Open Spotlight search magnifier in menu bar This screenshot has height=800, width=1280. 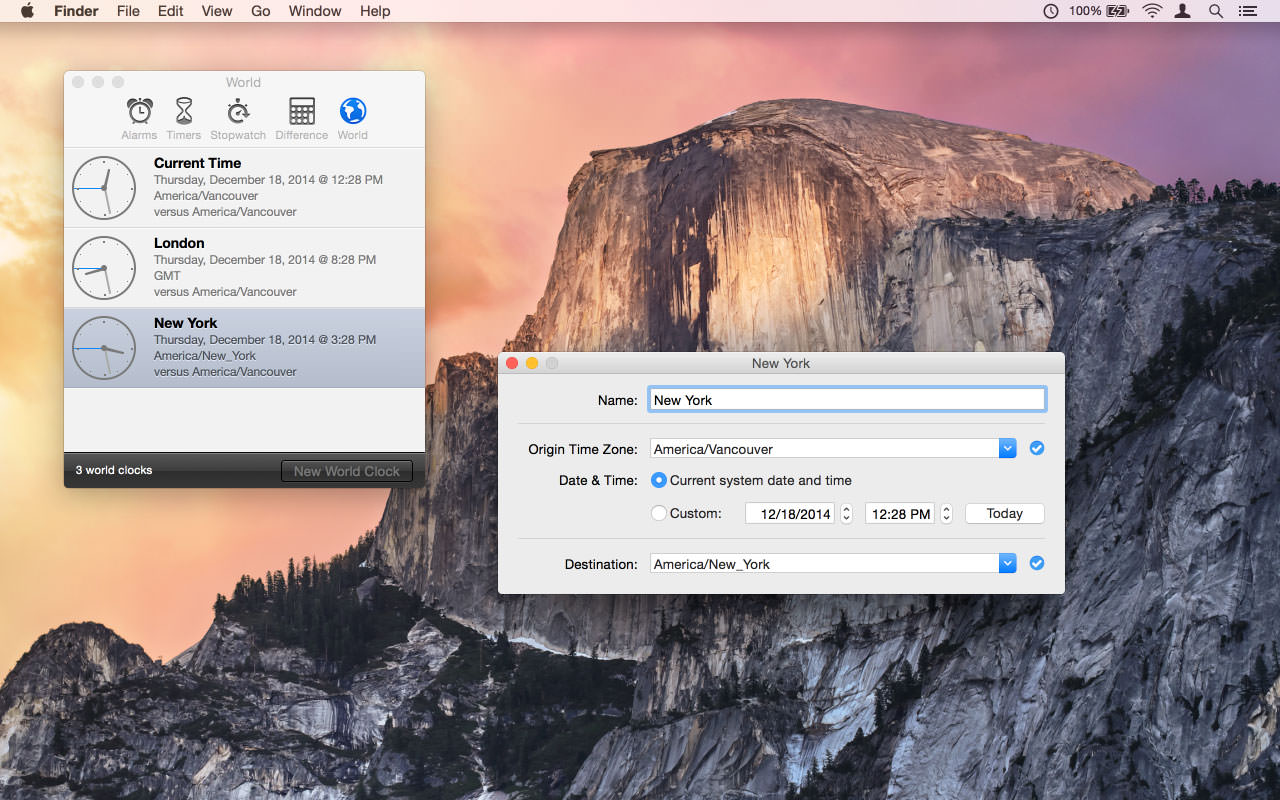click(1215, 11)
